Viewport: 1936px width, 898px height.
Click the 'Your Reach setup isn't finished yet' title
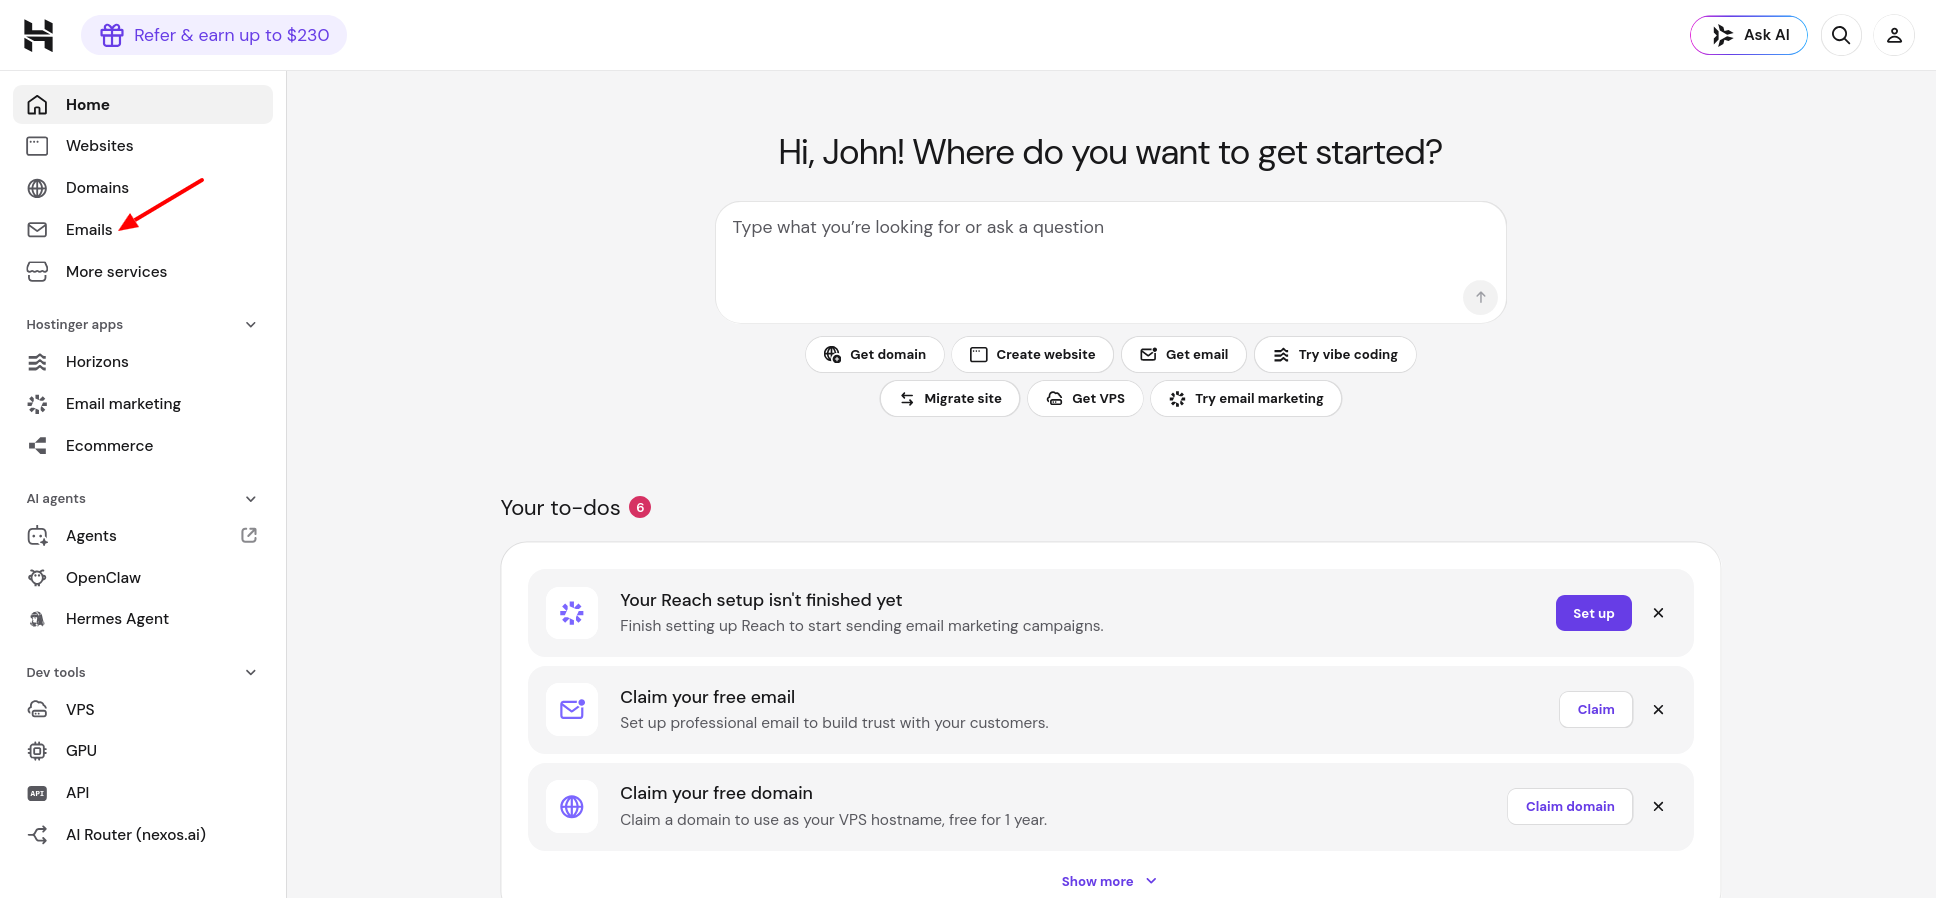[761, 600]
